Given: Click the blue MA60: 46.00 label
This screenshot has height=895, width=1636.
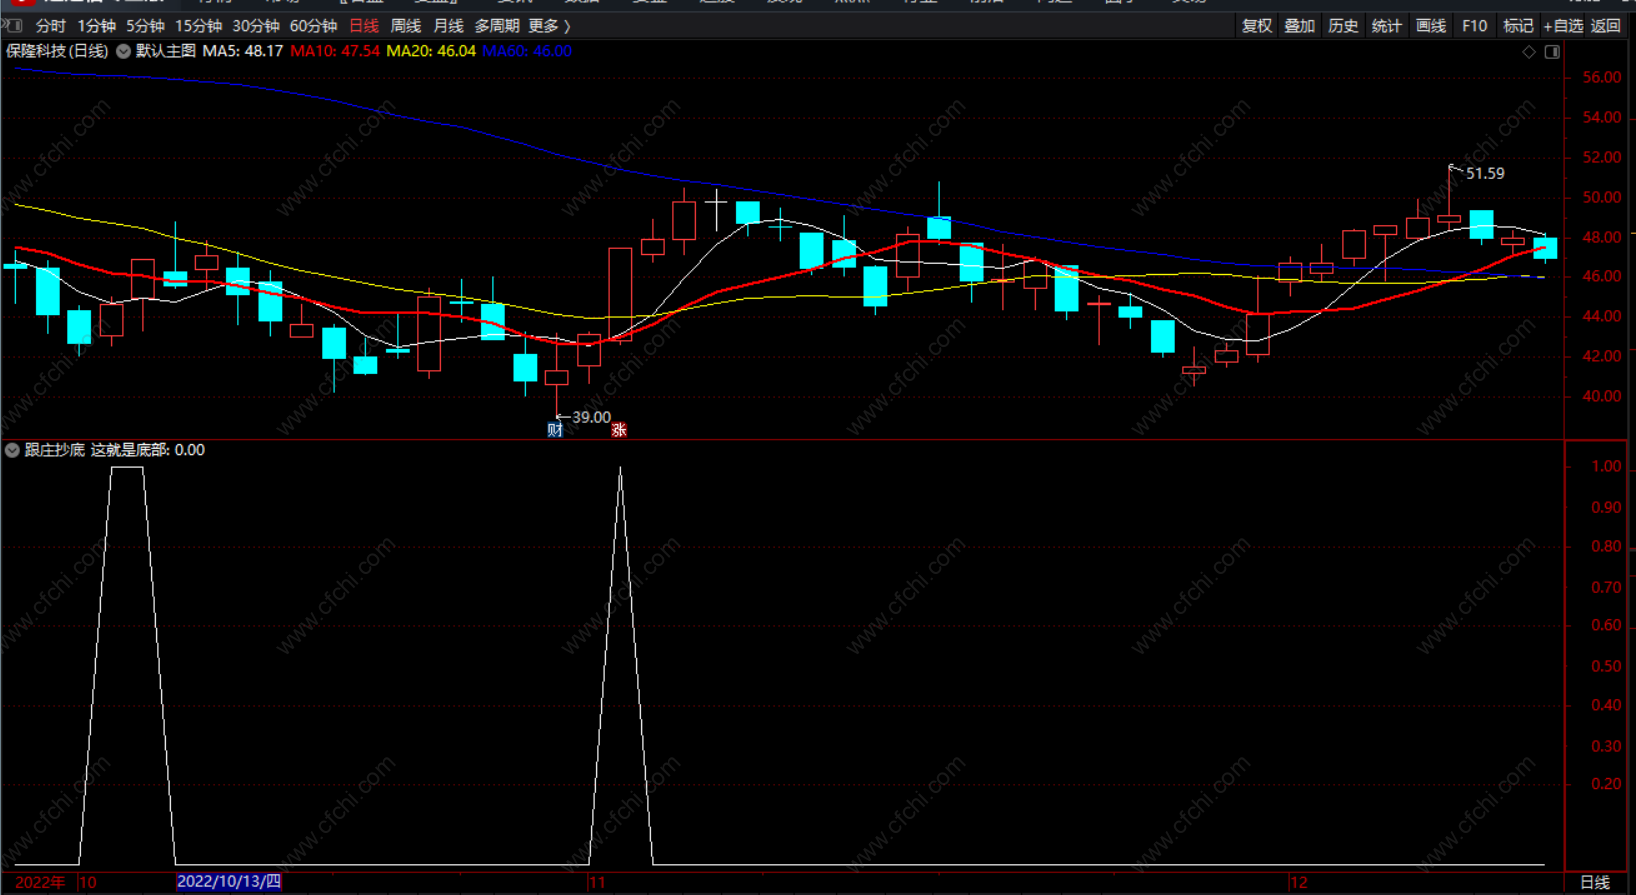Looking at the screenshot, I should 527,51.
